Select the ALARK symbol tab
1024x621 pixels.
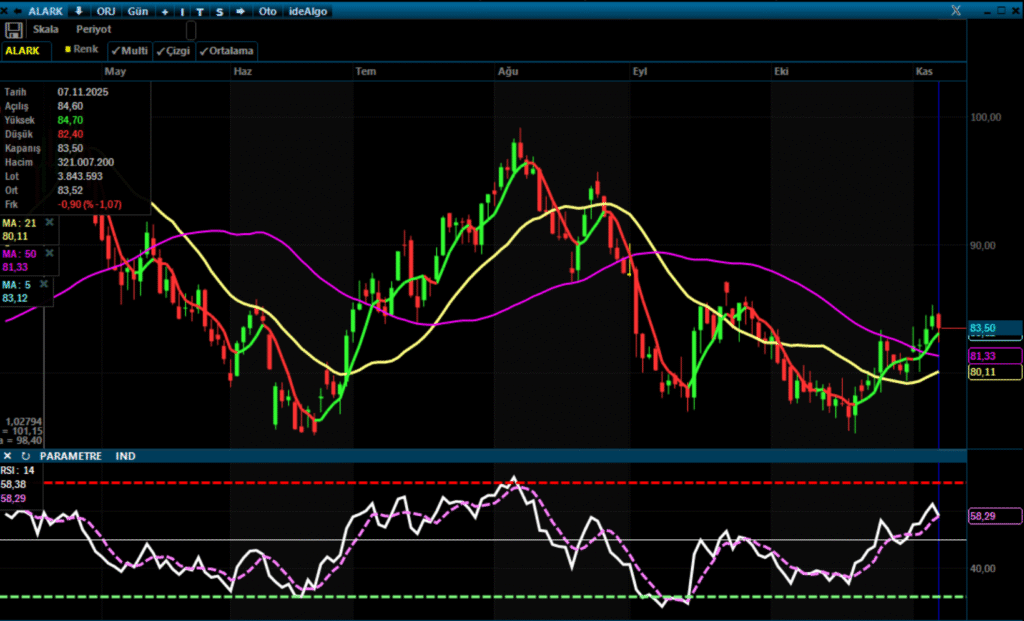(x=21, y=50)
